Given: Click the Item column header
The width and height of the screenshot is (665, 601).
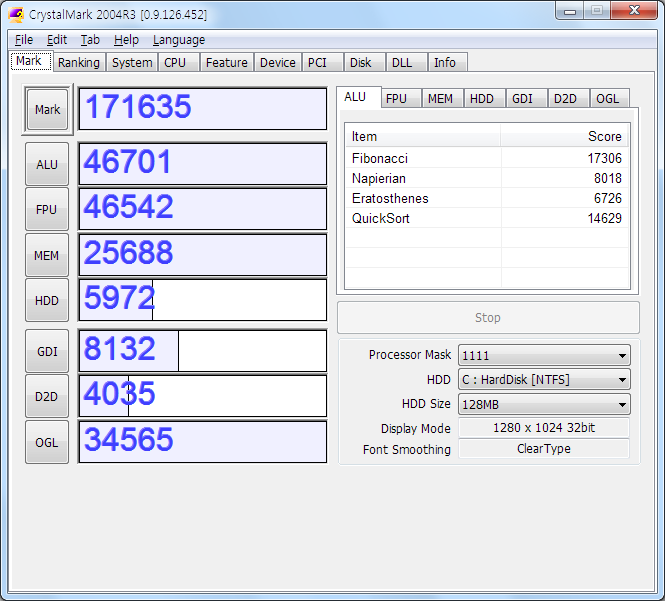Looking at the screenshot, I should click(423, 136).
